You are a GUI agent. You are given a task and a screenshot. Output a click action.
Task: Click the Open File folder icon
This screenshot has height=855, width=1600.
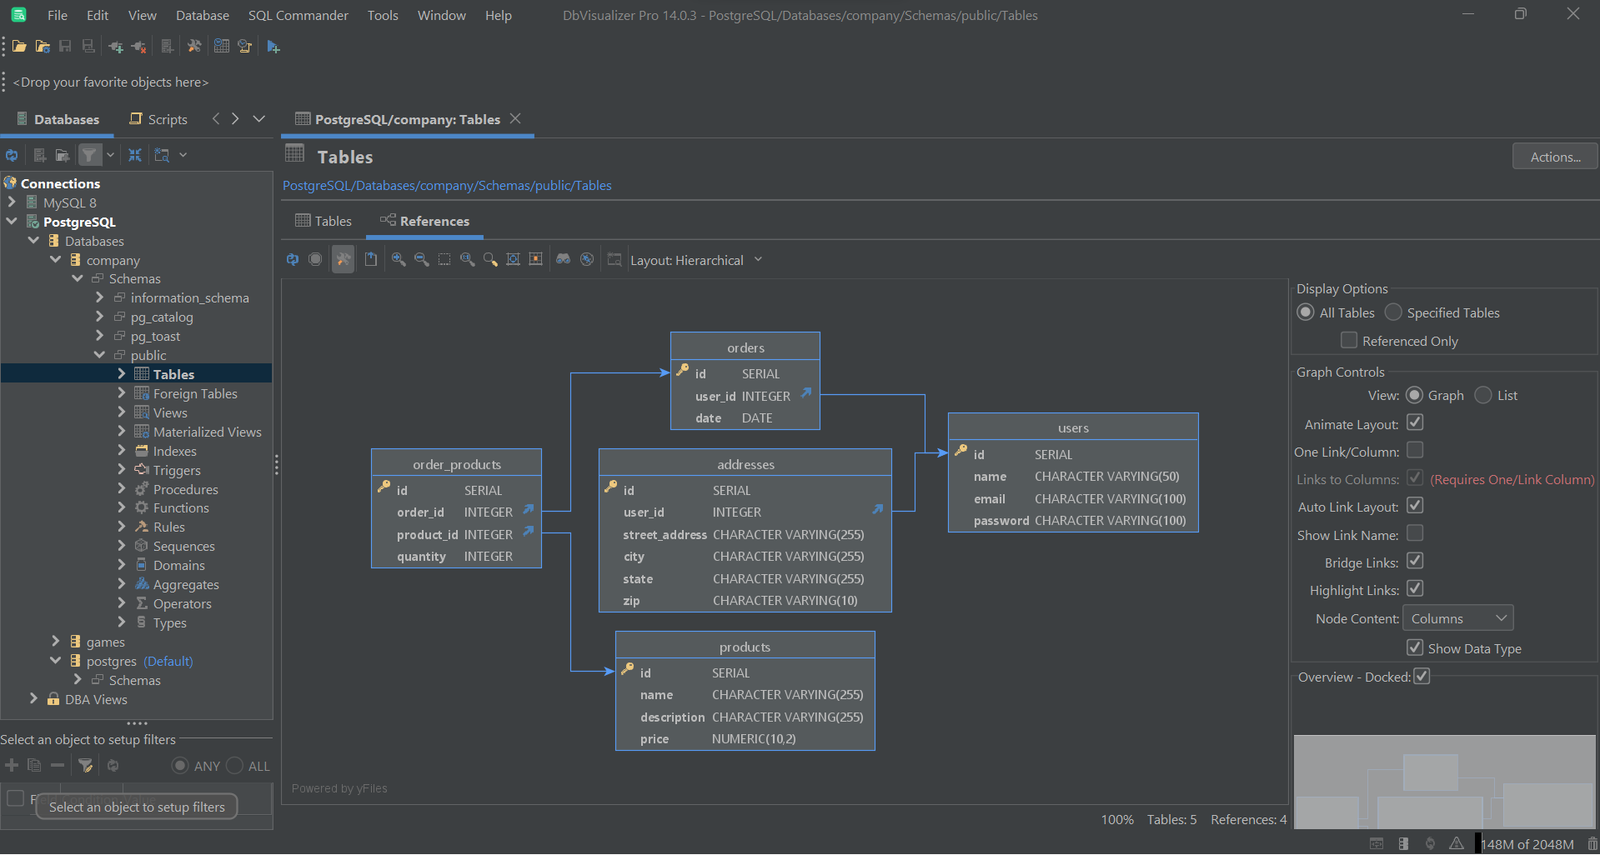tap(19, 47)
